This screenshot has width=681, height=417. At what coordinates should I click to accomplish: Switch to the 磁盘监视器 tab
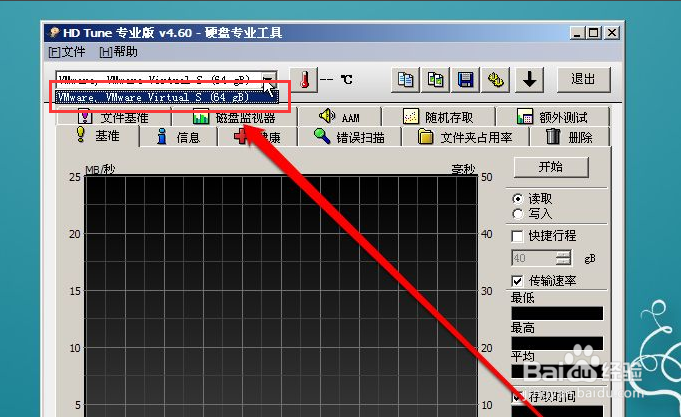tap(235, 117)
